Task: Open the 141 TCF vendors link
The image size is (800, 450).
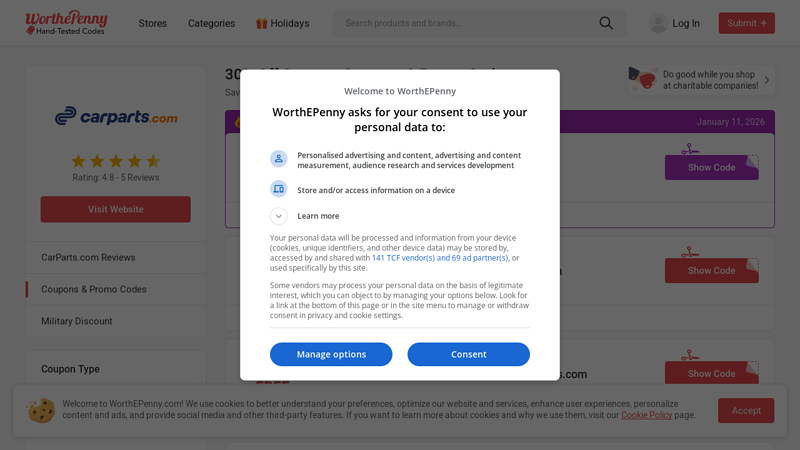Action: pos(439,258)
